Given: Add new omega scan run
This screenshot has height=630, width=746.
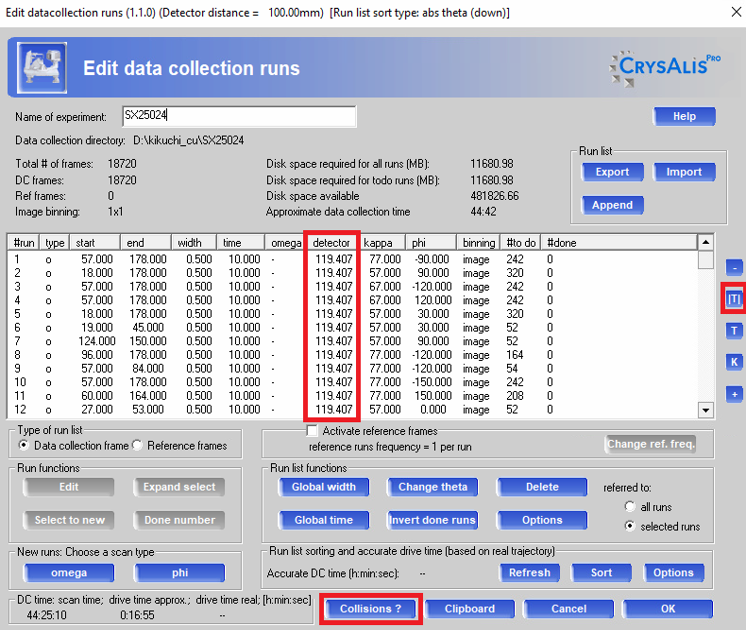Looking at the screenshot, I should 69,572.
